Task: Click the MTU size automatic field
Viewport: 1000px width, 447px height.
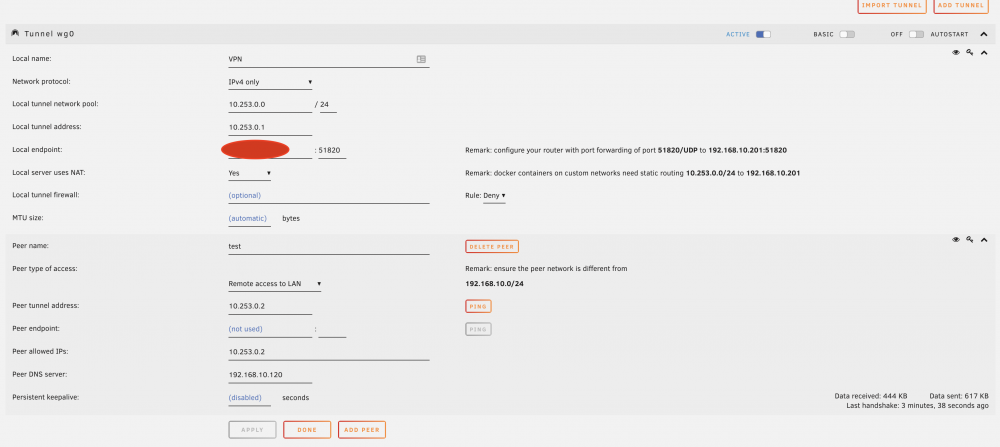Action: (249, 218)
